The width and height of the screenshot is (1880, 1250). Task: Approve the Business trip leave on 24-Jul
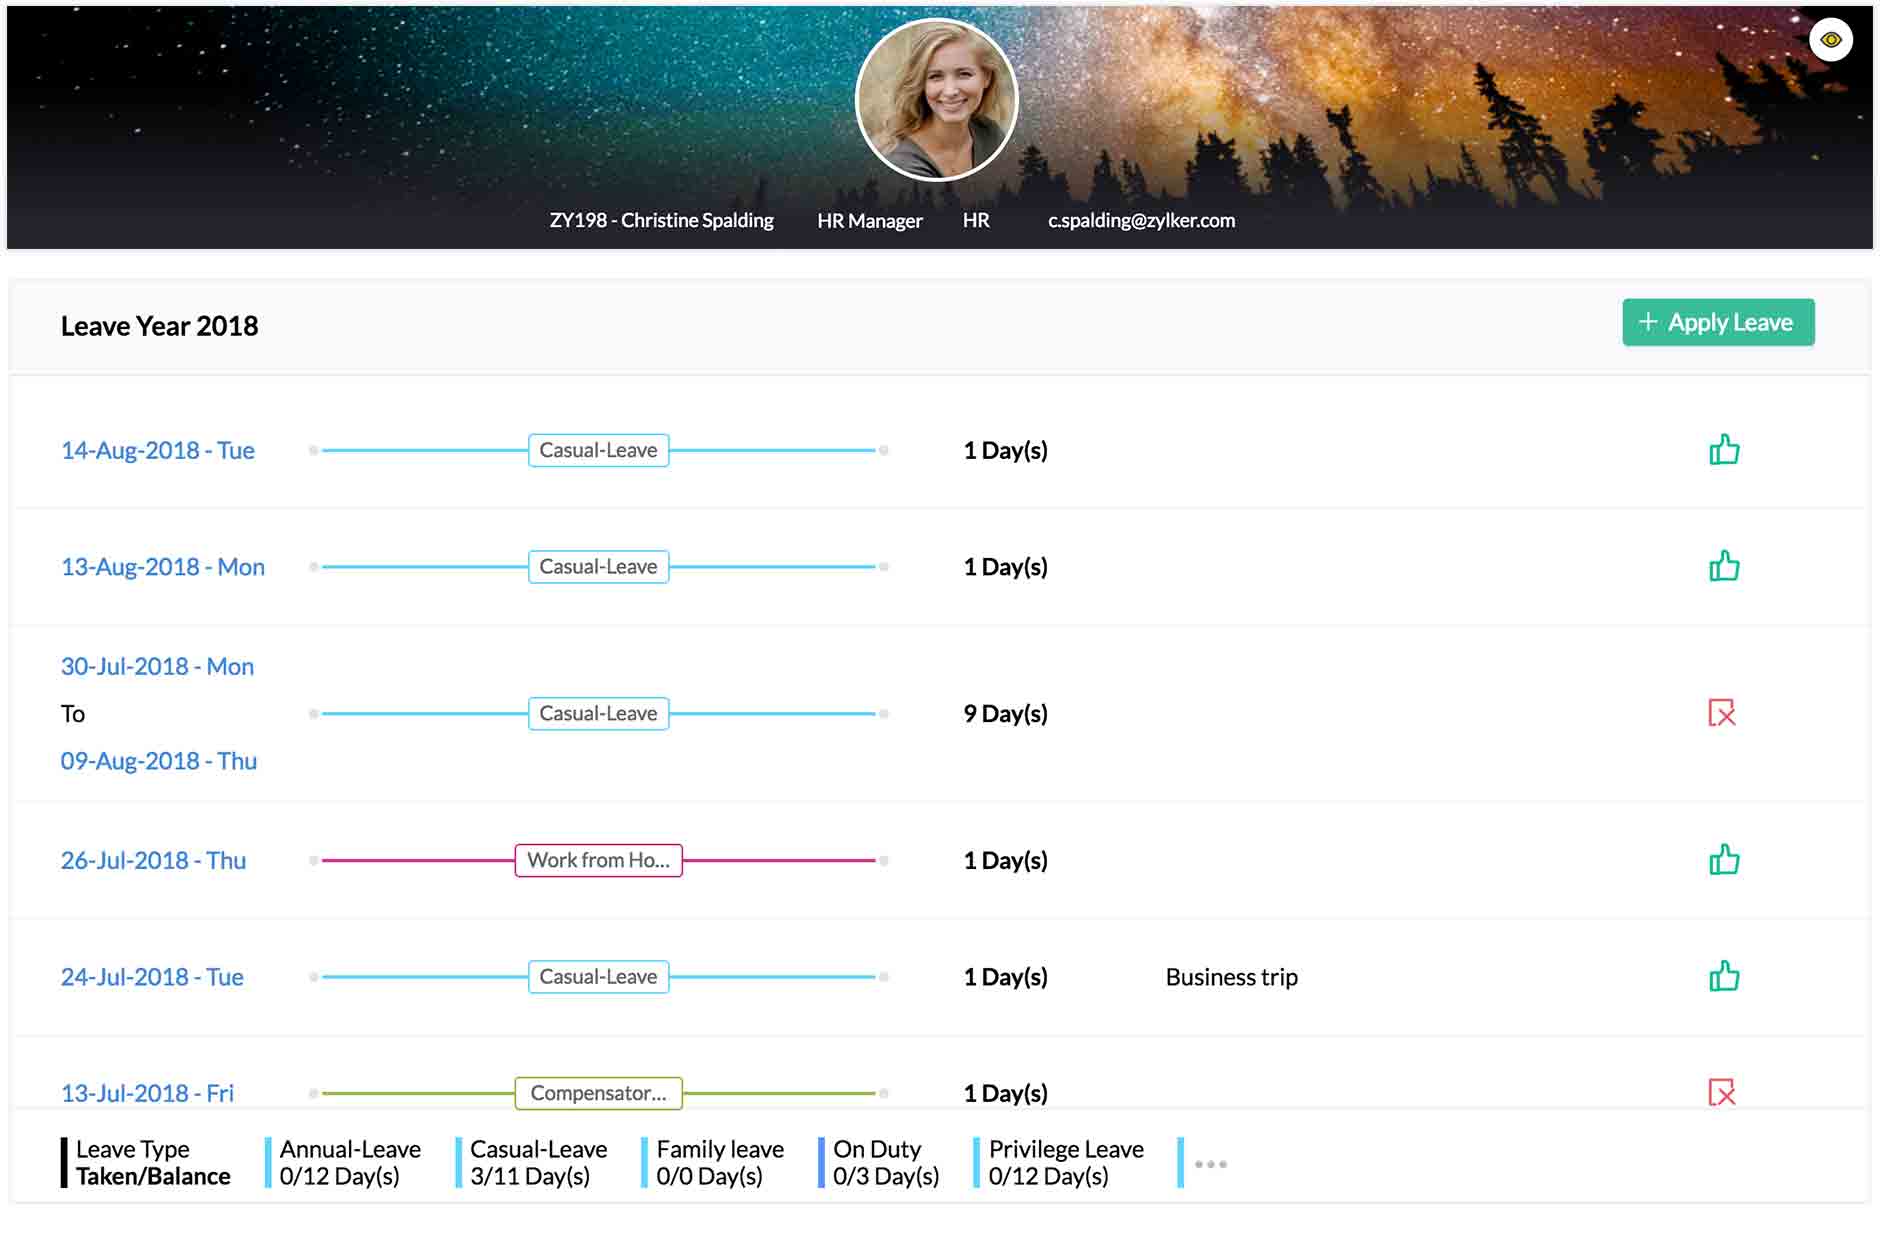coord(1724,976)
